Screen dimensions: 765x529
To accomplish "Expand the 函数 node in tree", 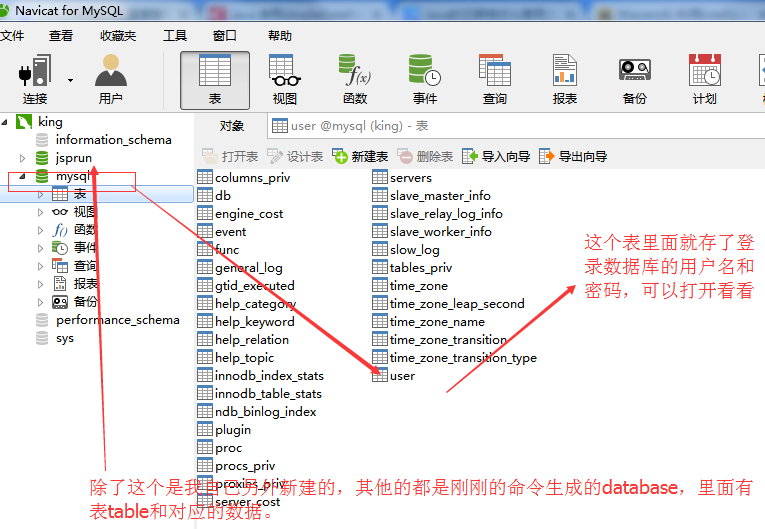I will (40, 230).
